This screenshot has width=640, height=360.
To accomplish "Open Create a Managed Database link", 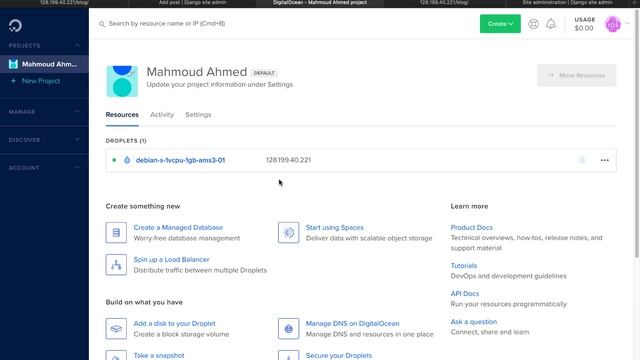I will (x=178, y=227).
